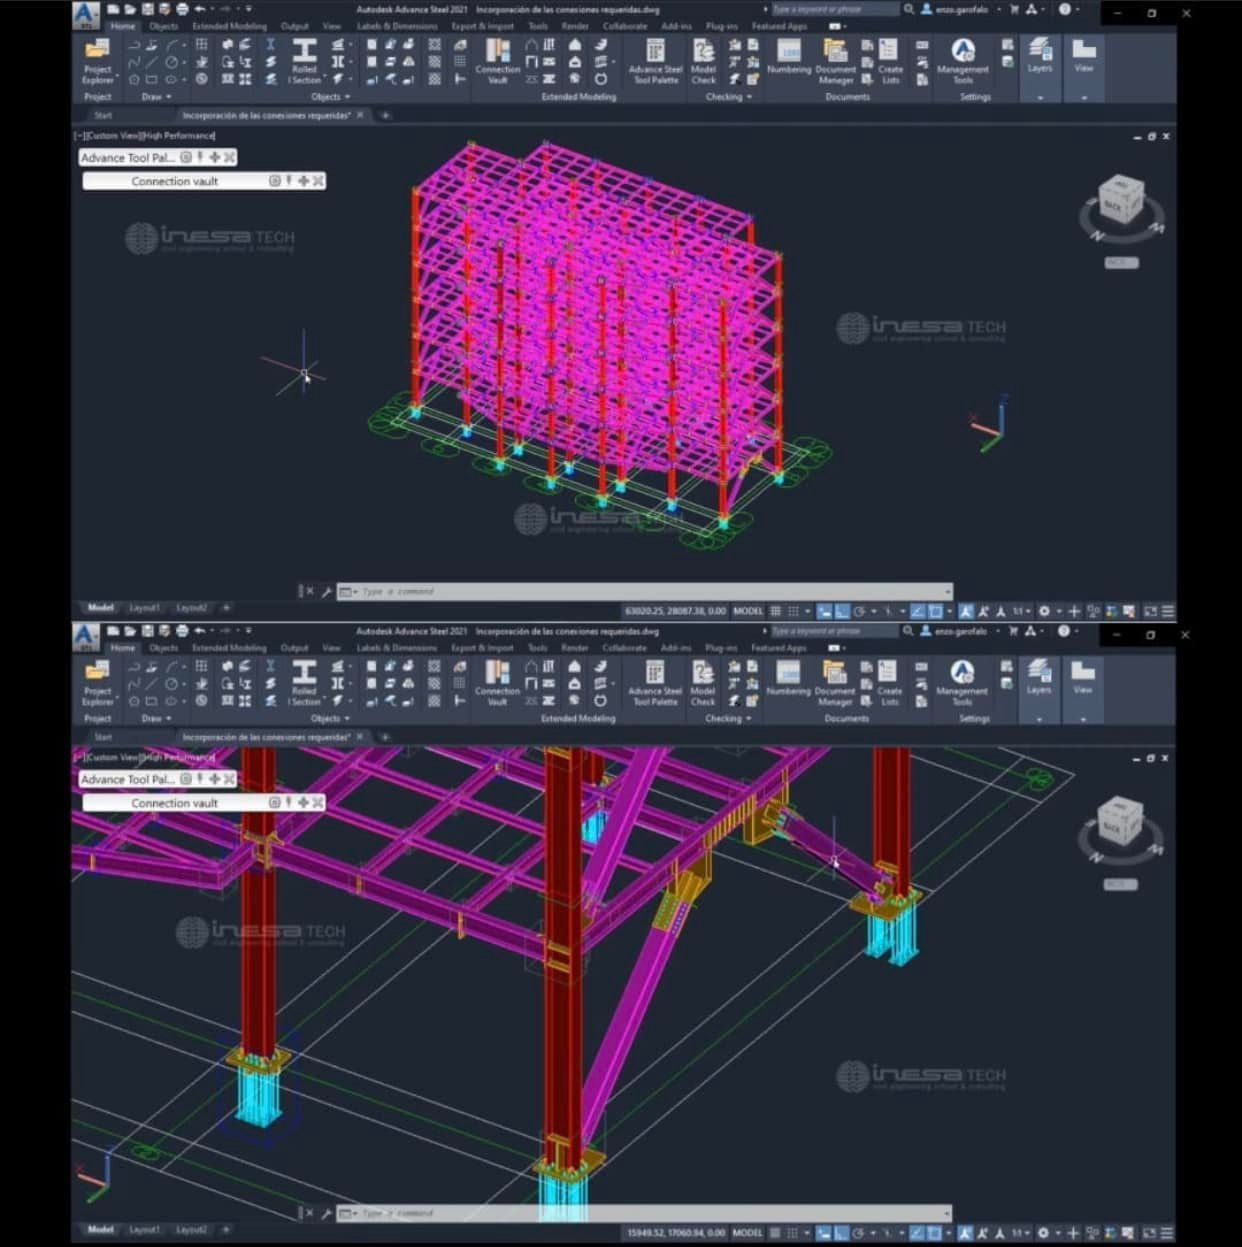
Task: Open Management Tools in the bottom window
Action: click(x=962, y=684)
